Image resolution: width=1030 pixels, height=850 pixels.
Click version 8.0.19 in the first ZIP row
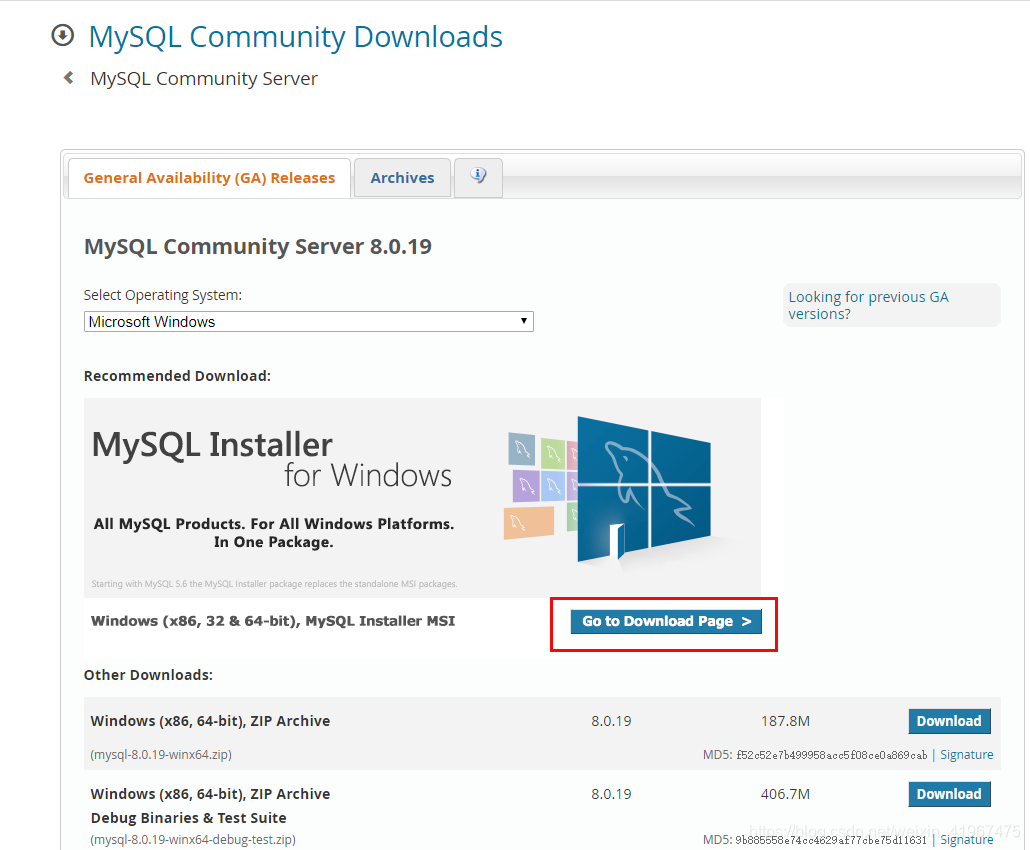611,721
